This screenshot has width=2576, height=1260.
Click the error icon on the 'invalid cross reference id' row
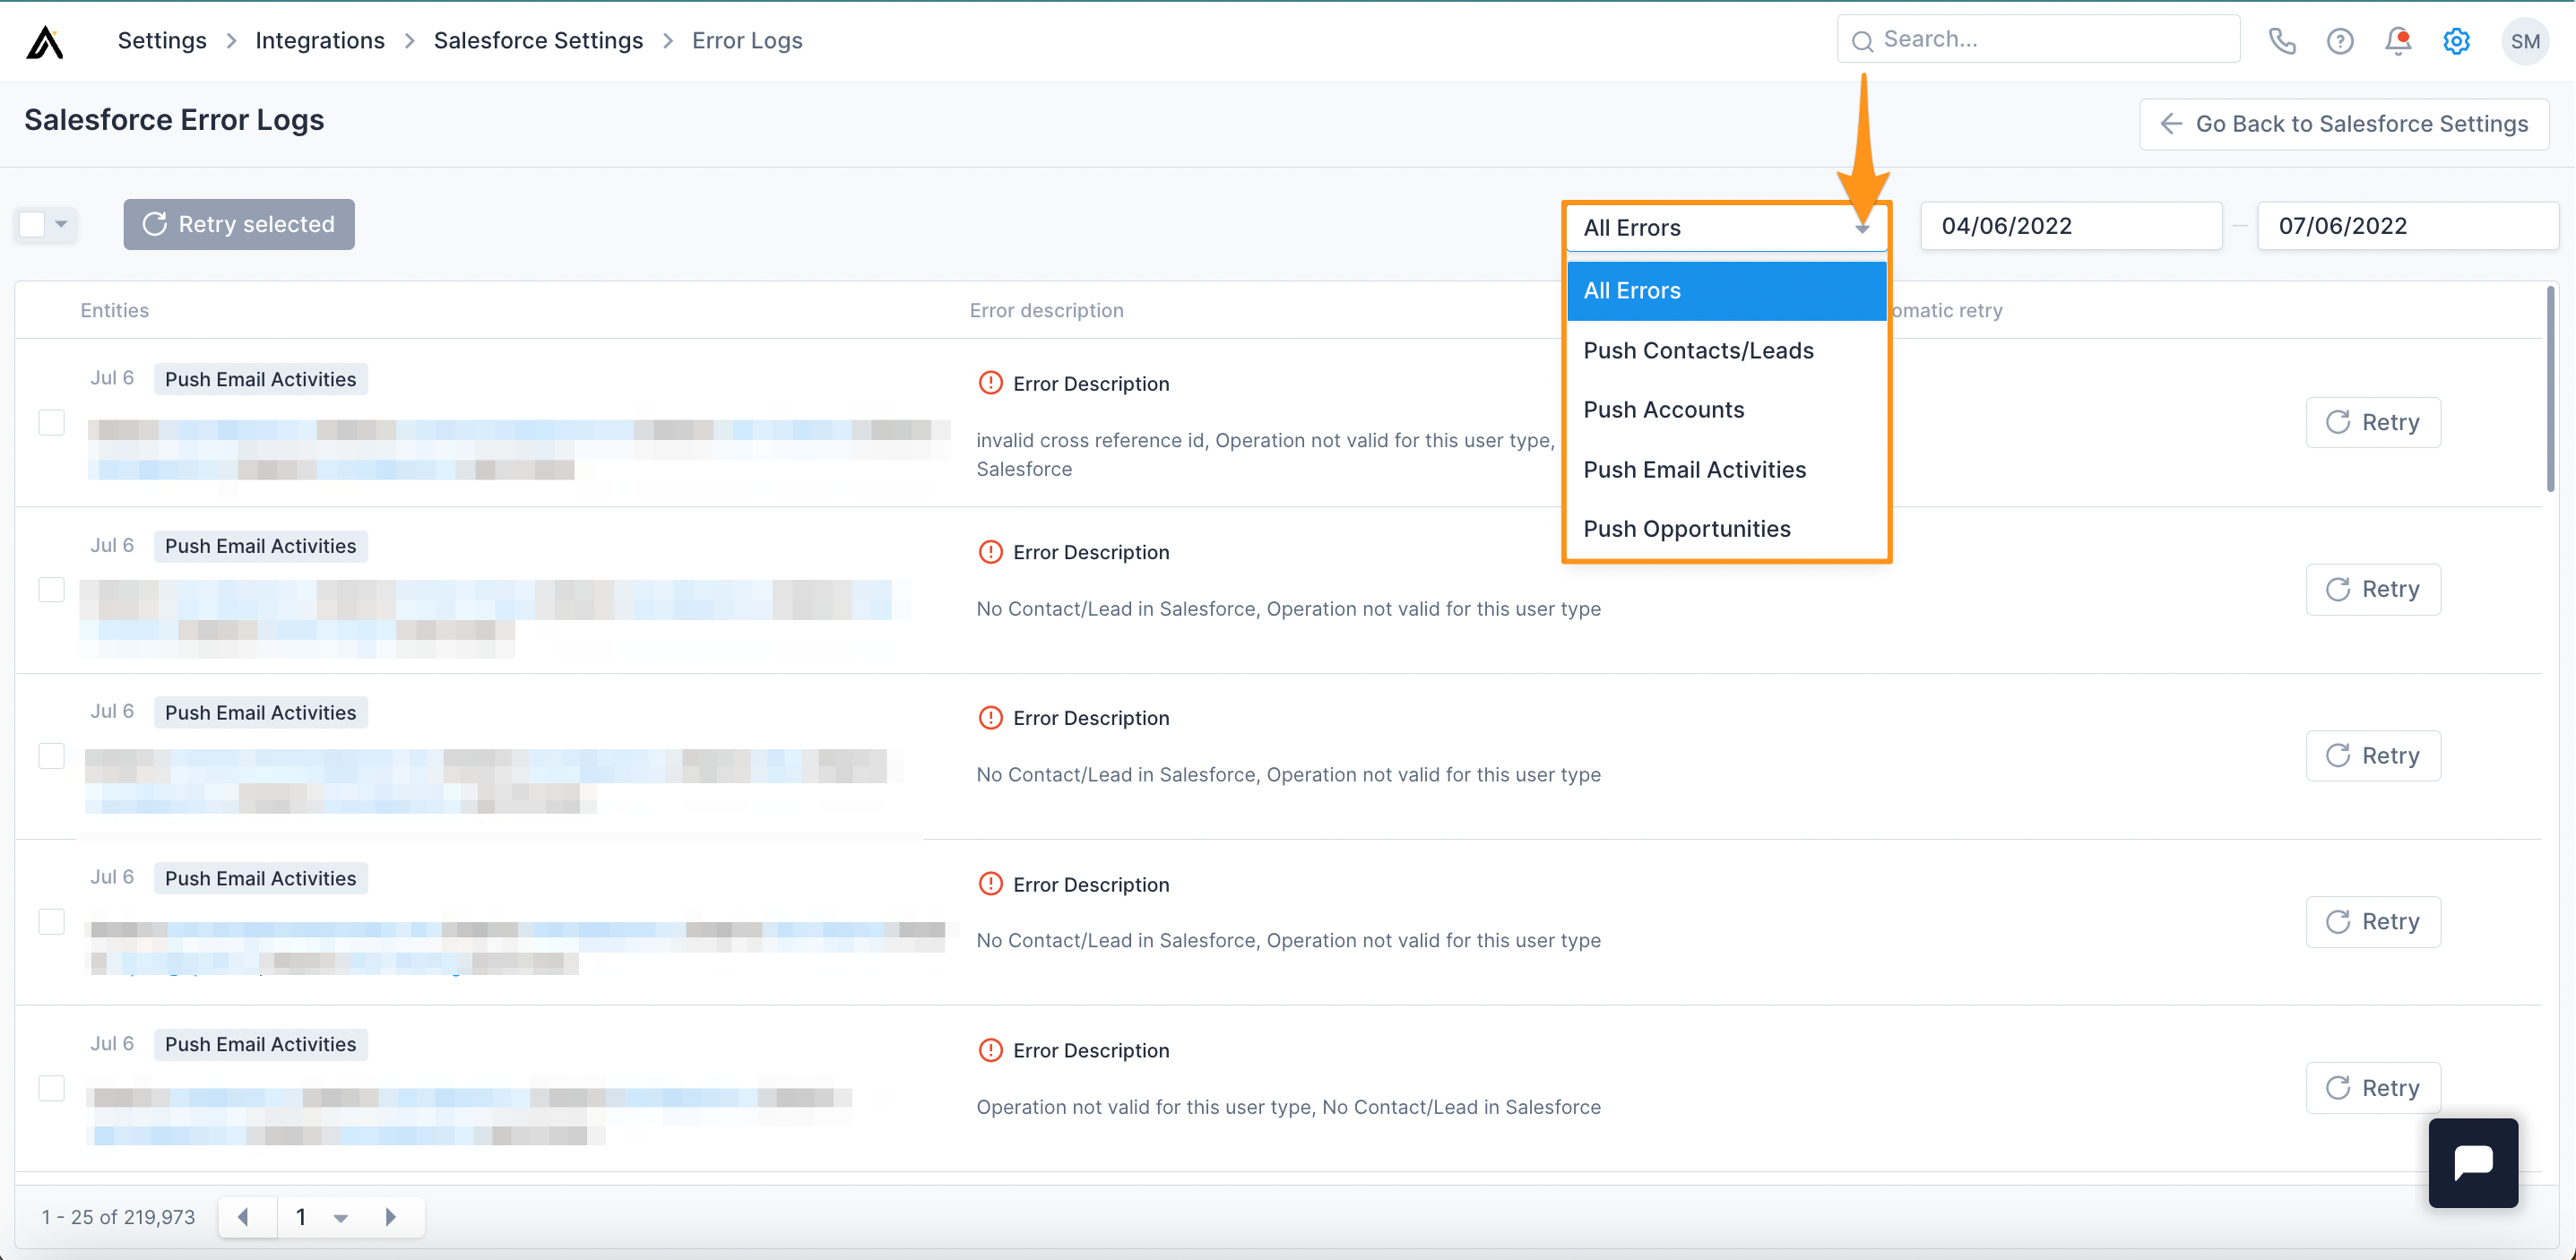pos(990,383)
